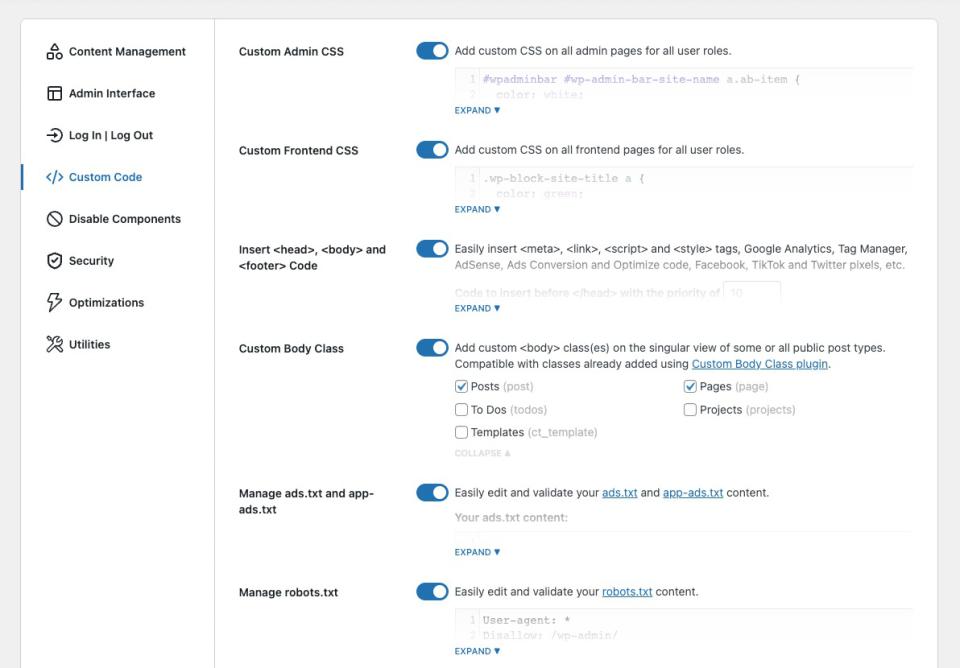The image size is (960, 668).
Task: Click the Custom Code brackets icon
Action: pos(55,177)
